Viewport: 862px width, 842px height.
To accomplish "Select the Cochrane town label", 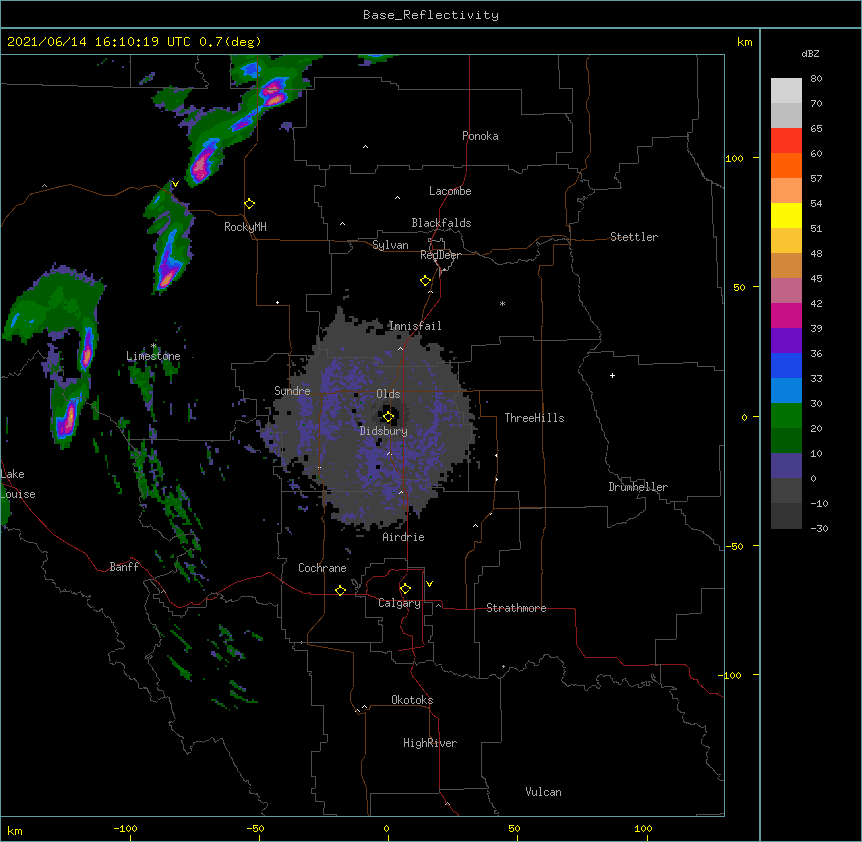I will [x=322, y=568].
